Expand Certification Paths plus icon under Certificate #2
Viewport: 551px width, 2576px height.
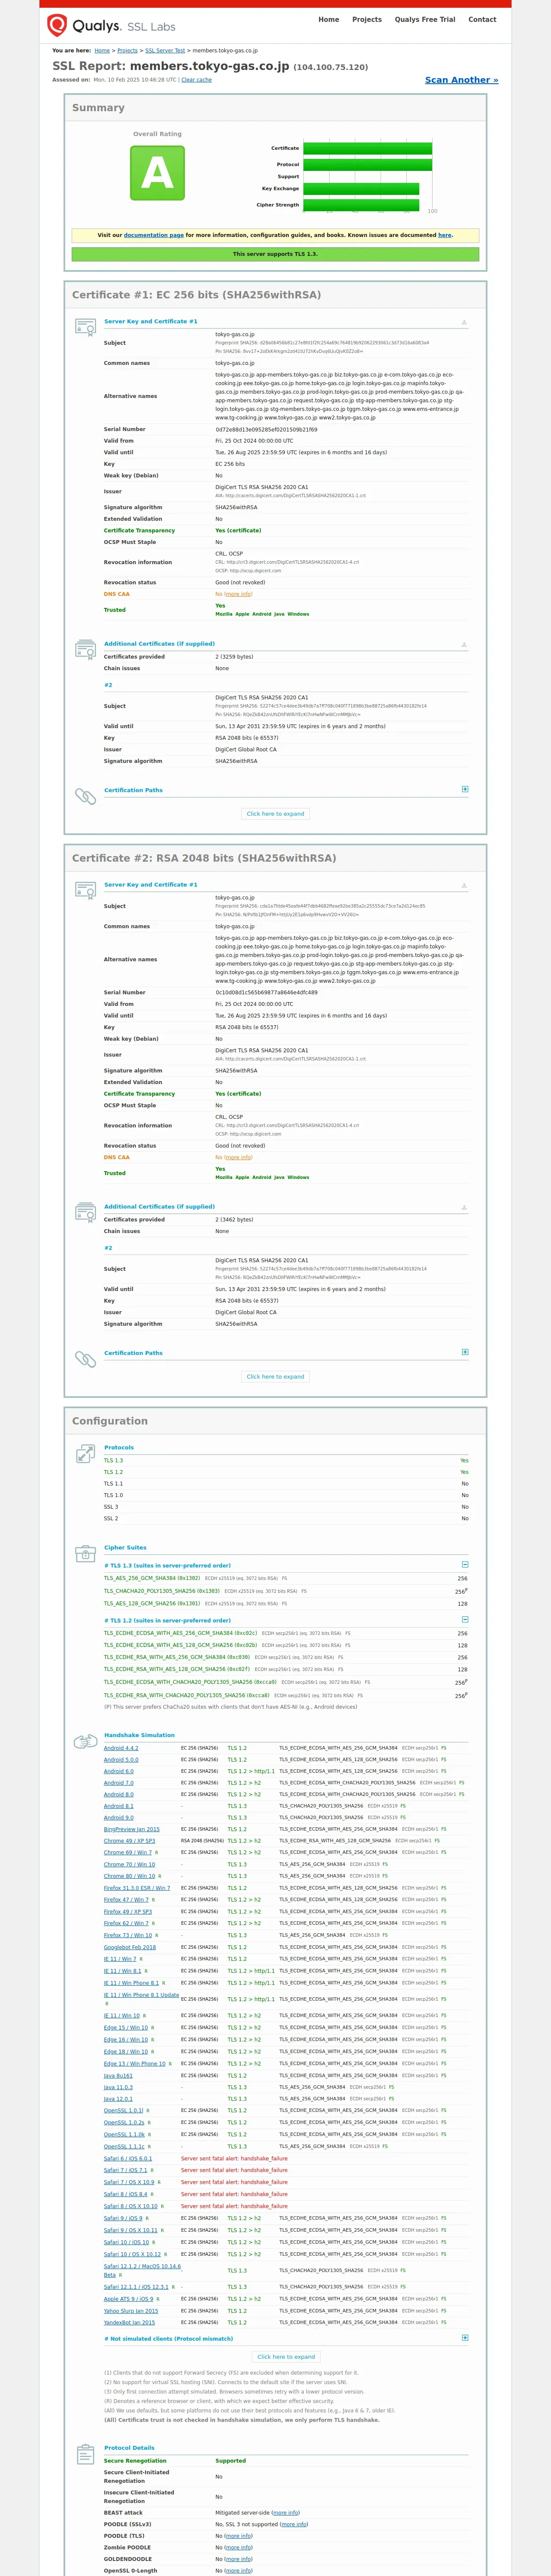point(465,1352)
